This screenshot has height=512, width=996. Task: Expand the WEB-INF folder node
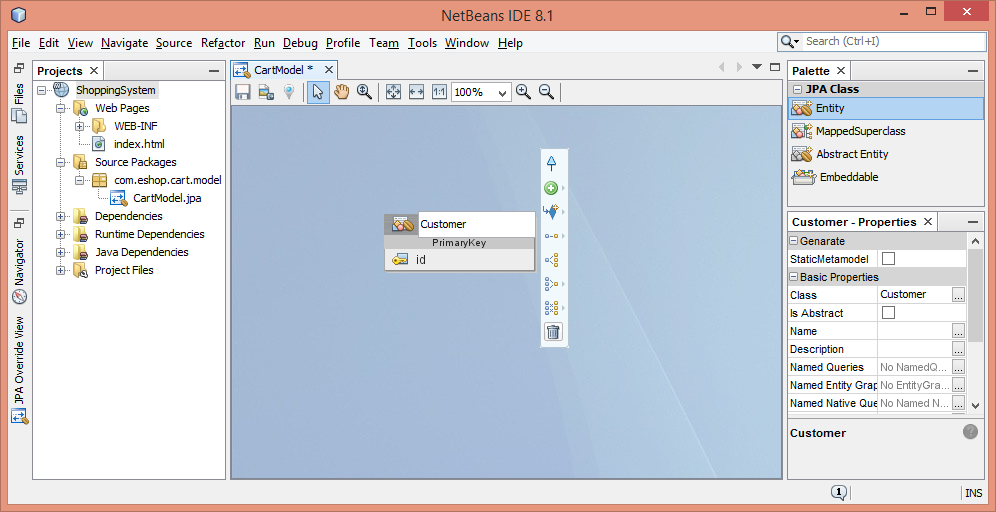pos(79,126)
